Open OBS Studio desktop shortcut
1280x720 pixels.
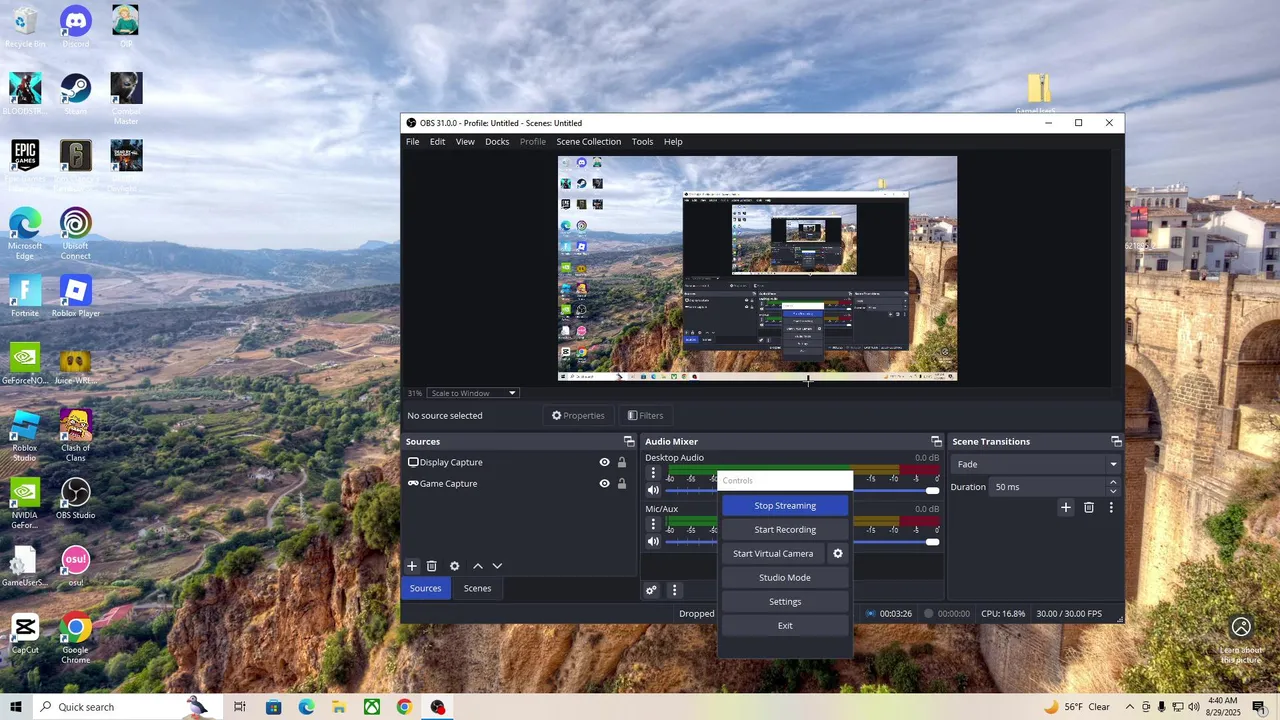coord(75,498)
